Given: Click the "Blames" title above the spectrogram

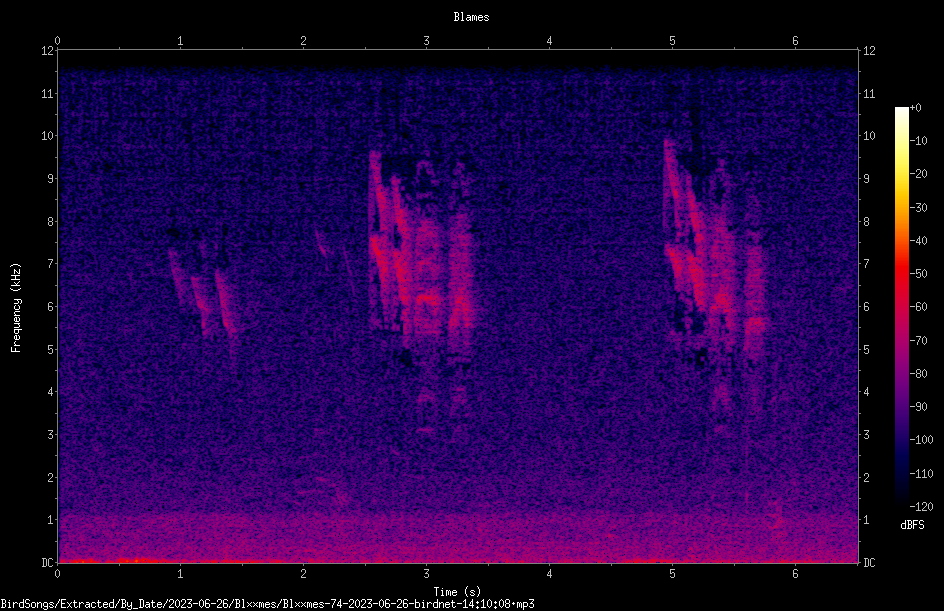Looking at the screenshot, I should 471,17.
